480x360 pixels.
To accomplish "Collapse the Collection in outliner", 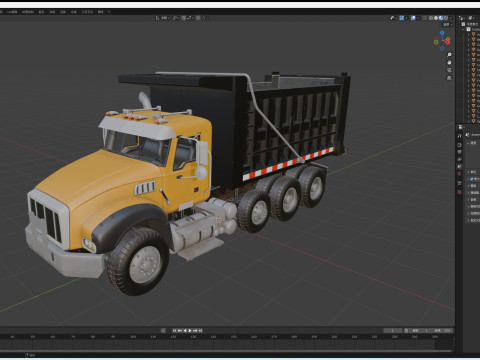I will [x=463, y=29].
